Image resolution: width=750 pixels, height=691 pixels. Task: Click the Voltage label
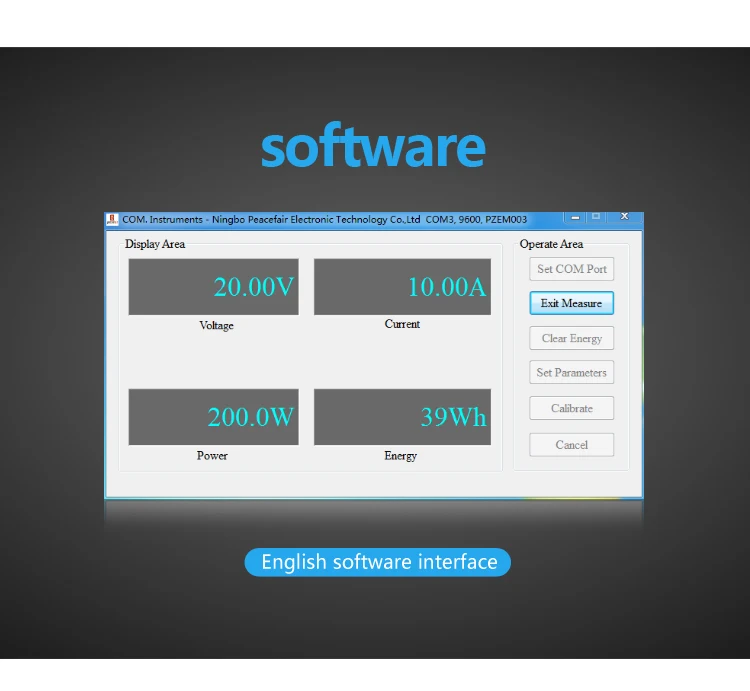pyautogui.click(x=216, y=326)
